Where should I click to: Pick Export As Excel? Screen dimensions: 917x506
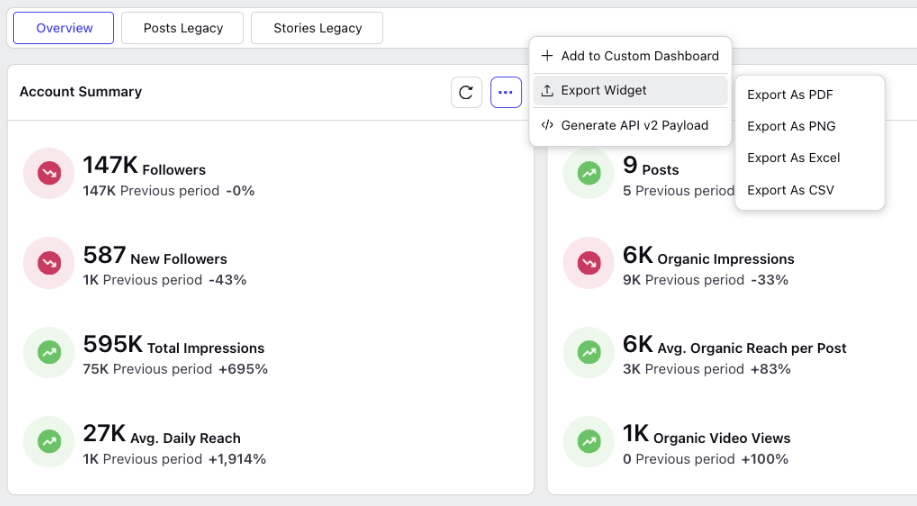click(793, 158)
